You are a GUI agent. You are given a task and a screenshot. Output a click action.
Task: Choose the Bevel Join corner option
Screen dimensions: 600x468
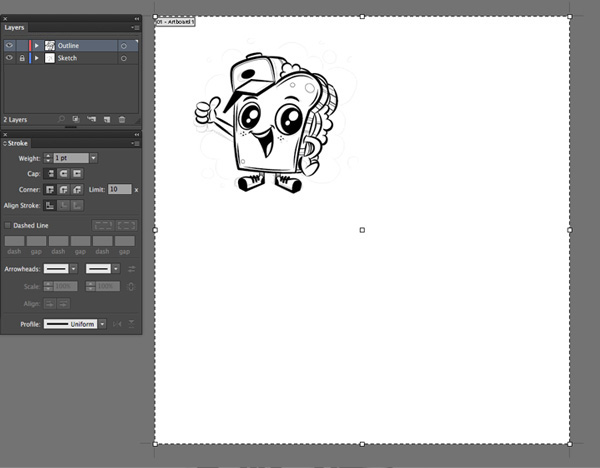[x=75, y=189]
